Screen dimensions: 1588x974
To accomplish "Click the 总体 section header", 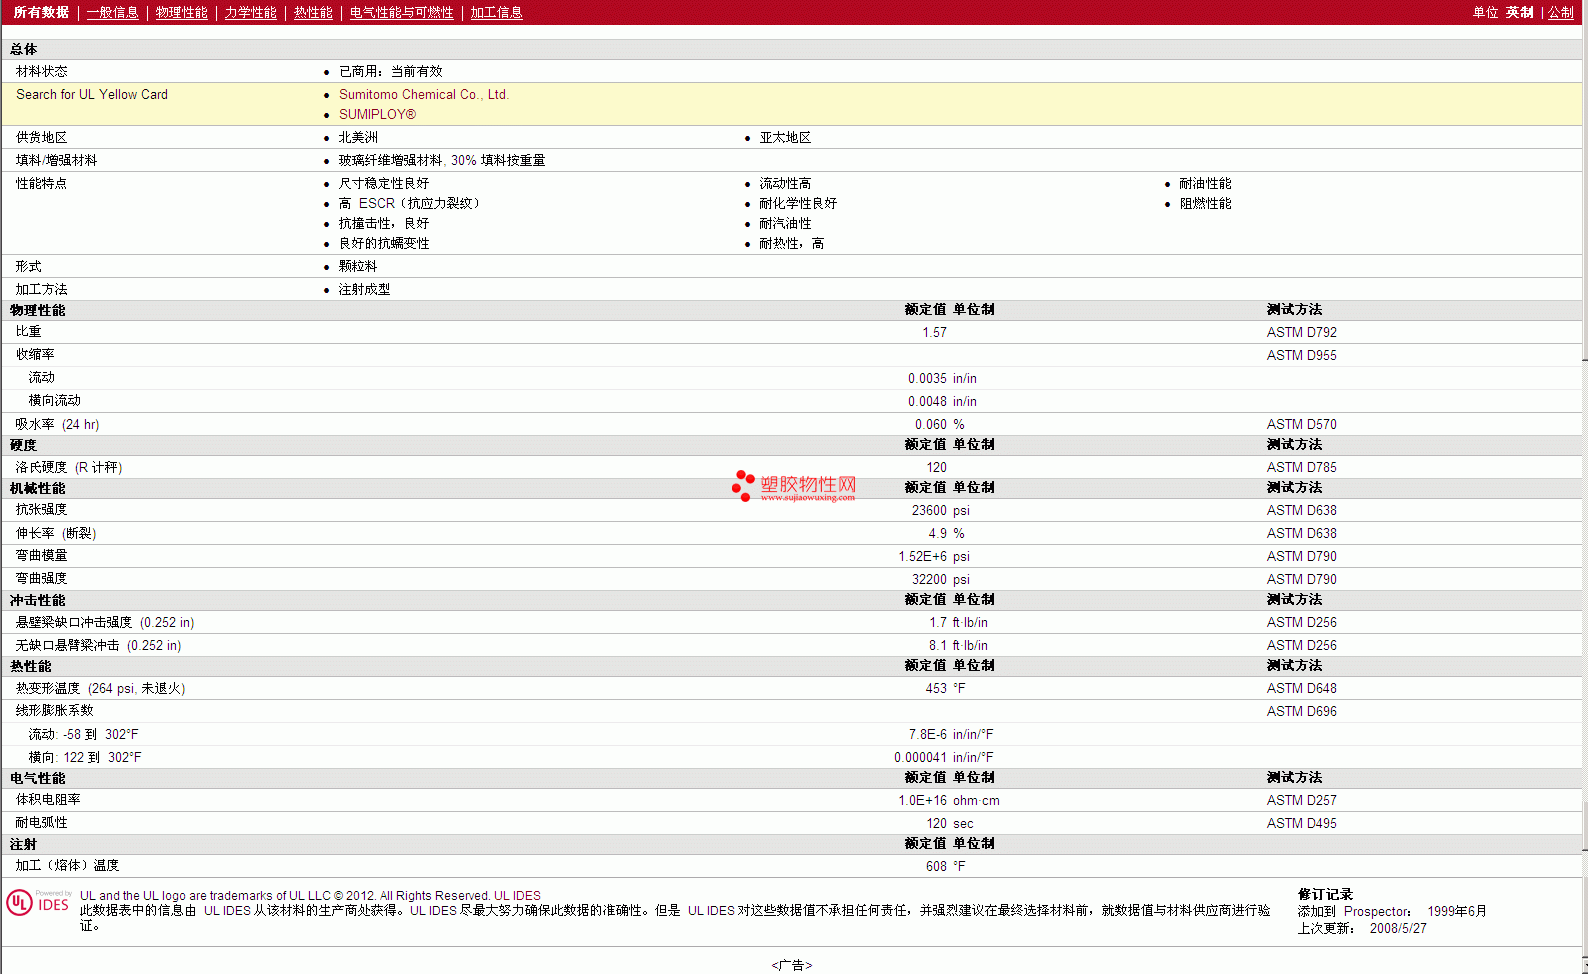I will pos(24,49).
